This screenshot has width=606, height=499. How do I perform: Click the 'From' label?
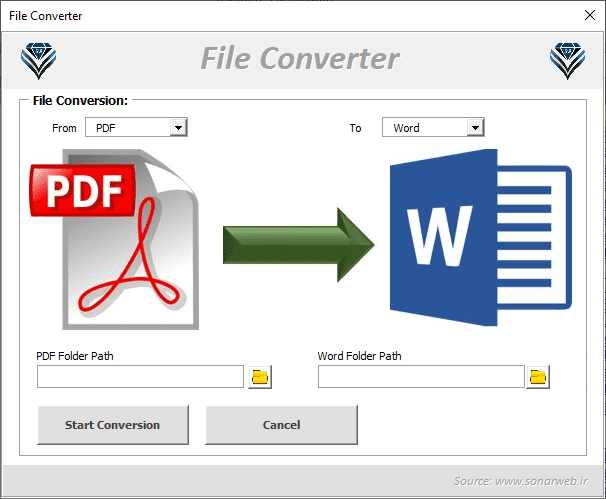64,128
